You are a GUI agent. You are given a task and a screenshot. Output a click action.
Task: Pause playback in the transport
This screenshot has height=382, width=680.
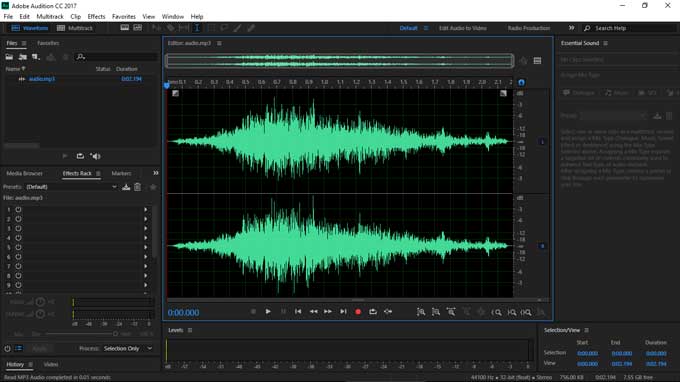283,311
